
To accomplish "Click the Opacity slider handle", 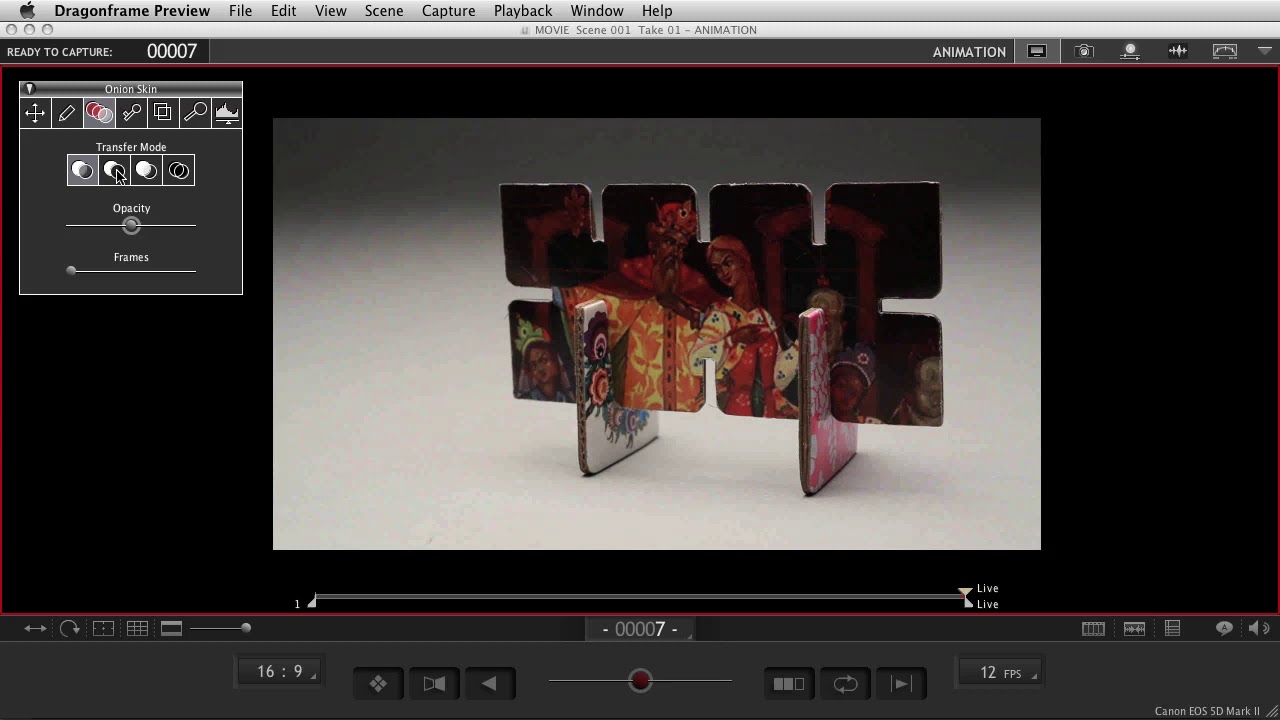I will [131, 226].
